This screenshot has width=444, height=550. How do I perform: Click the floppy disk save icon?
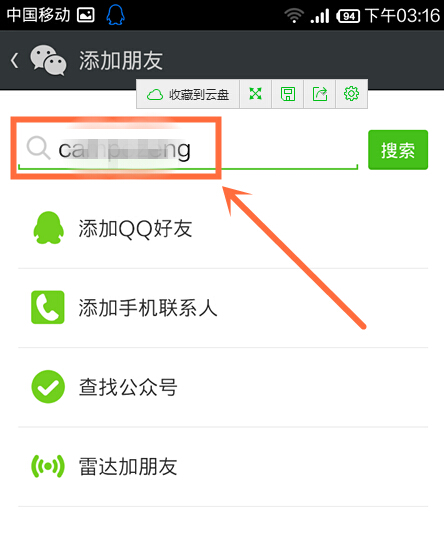tap(288, 94)
